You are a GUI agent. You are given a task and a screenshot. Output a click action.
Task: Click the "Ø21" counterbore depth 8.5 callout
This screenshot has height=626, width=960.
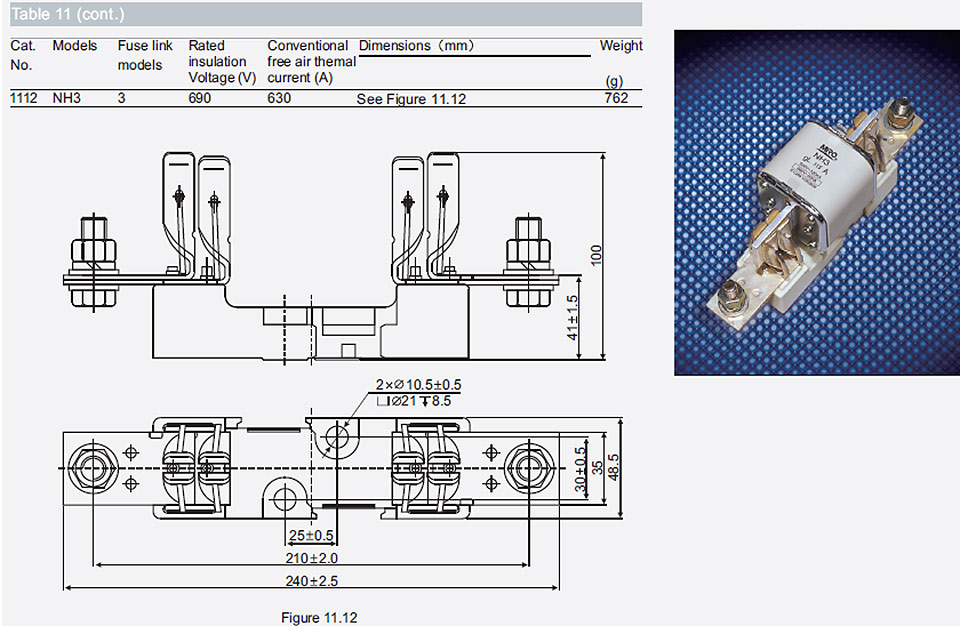click(x=414, y=401)
